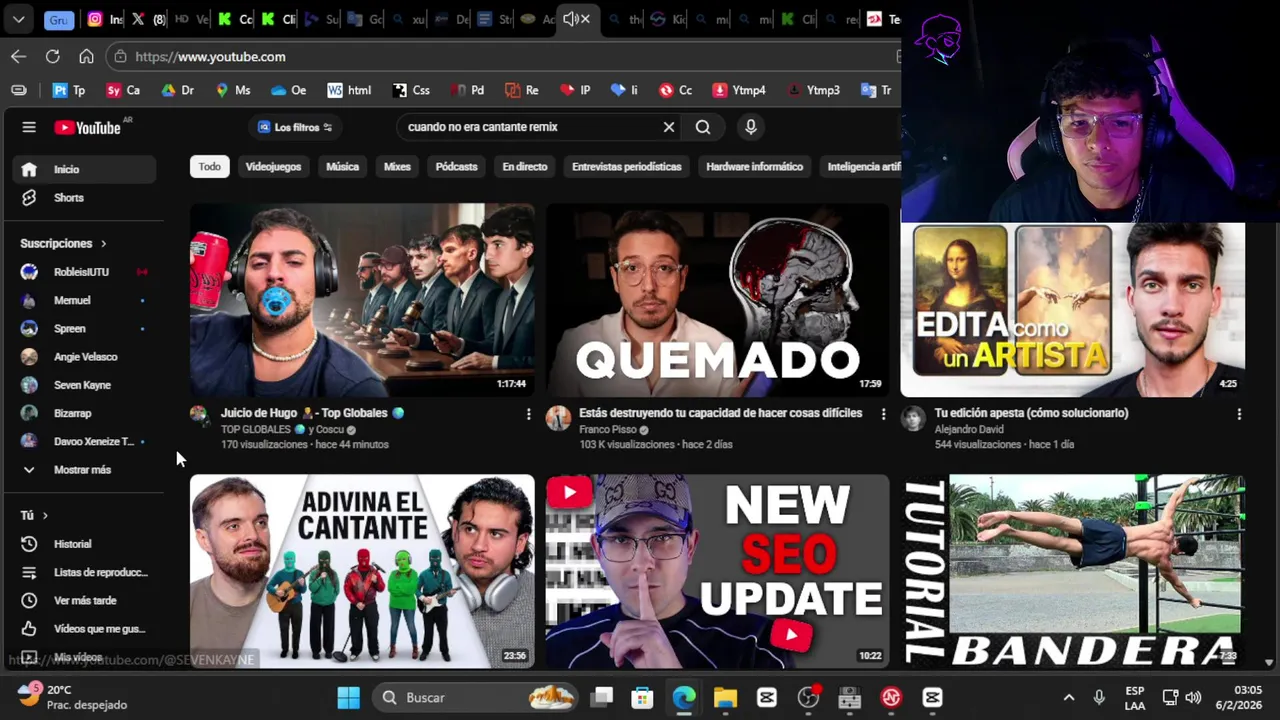Open the Css bookmark
Viewport: 1280px width, 720px height.
tap(412, 90)
